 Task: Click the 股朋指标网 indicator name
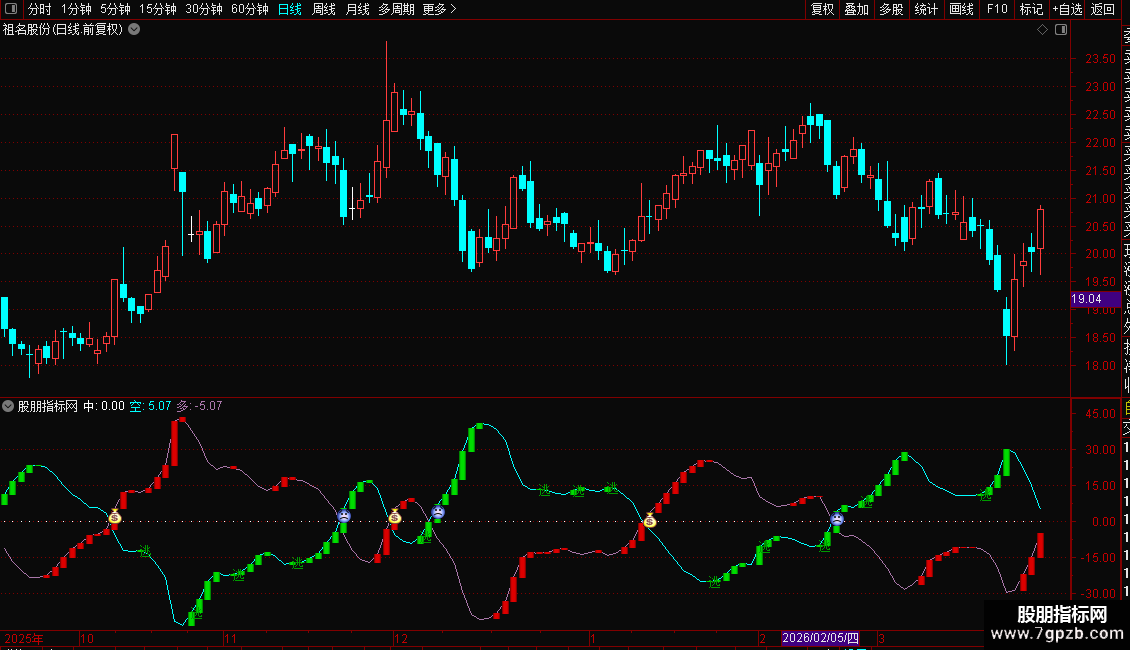(x=48, y=406)
